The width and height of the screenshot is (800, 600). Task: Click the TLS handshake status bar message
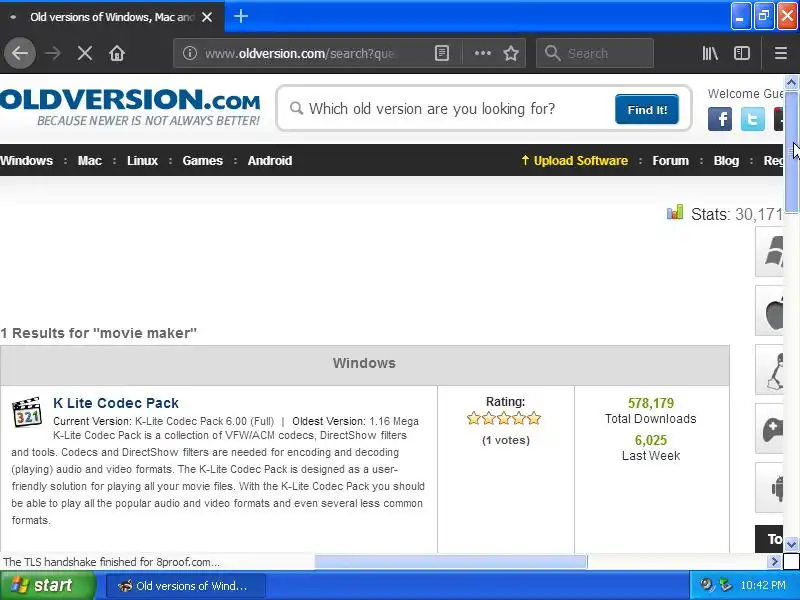click(111, 562)
